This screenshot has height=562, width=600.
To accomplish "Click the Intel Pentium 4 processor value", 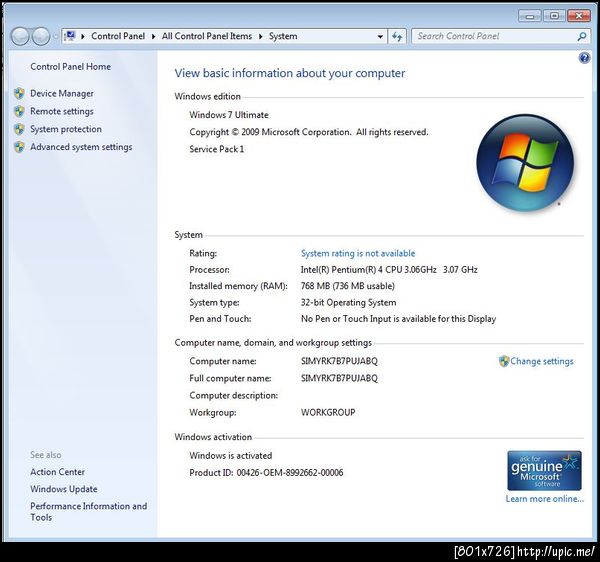I will 389,270.
